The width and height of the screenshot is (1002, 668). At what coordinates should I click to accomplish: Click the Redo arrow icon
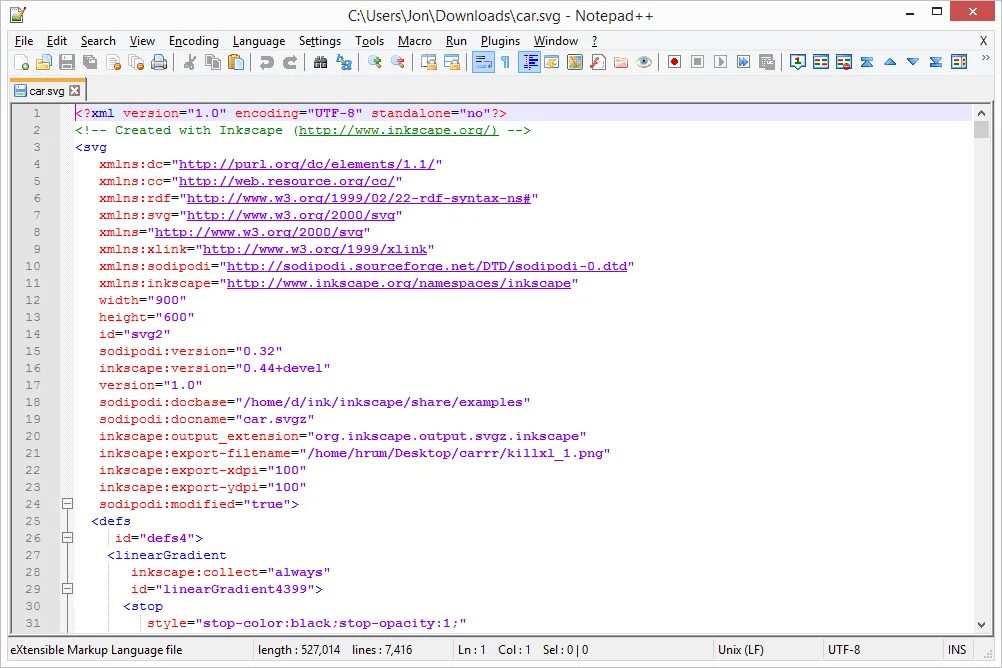point(289,62)
